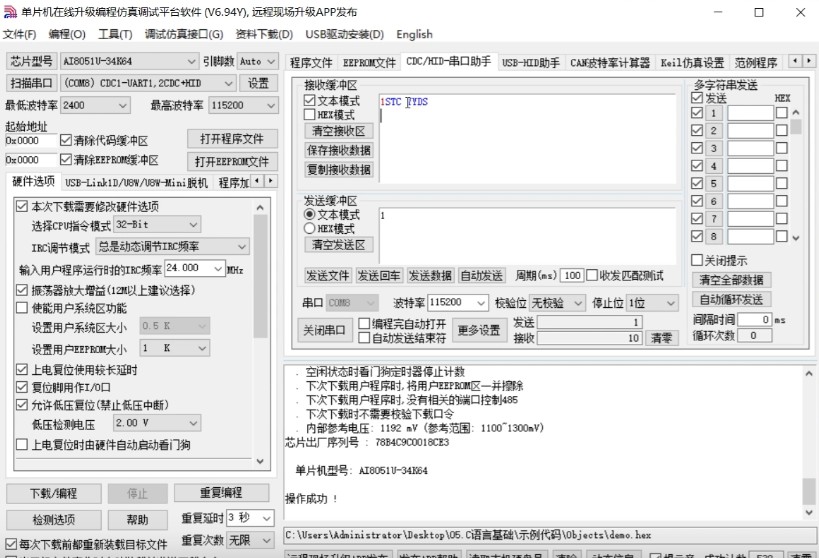Click multi-string list scrollbar thumb

795,127
